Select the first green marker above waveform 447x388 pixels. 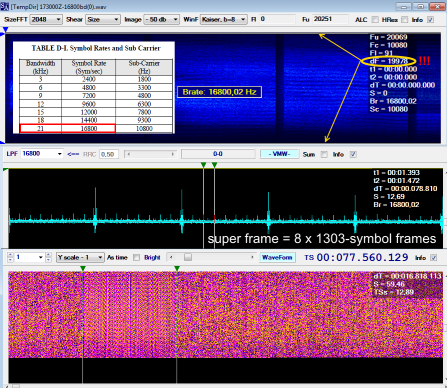tap(203, 165)
